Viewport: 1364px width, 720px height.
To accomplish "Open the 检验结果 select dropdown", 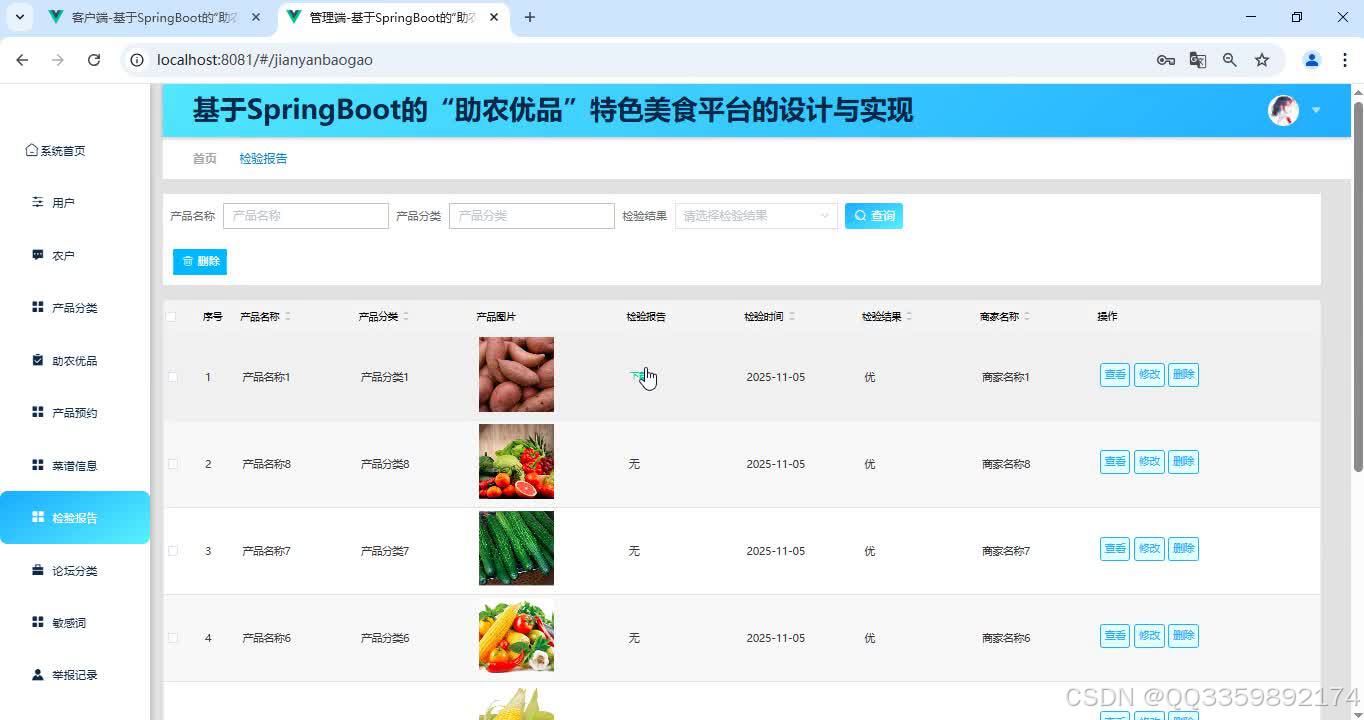I will pos(756,216).
